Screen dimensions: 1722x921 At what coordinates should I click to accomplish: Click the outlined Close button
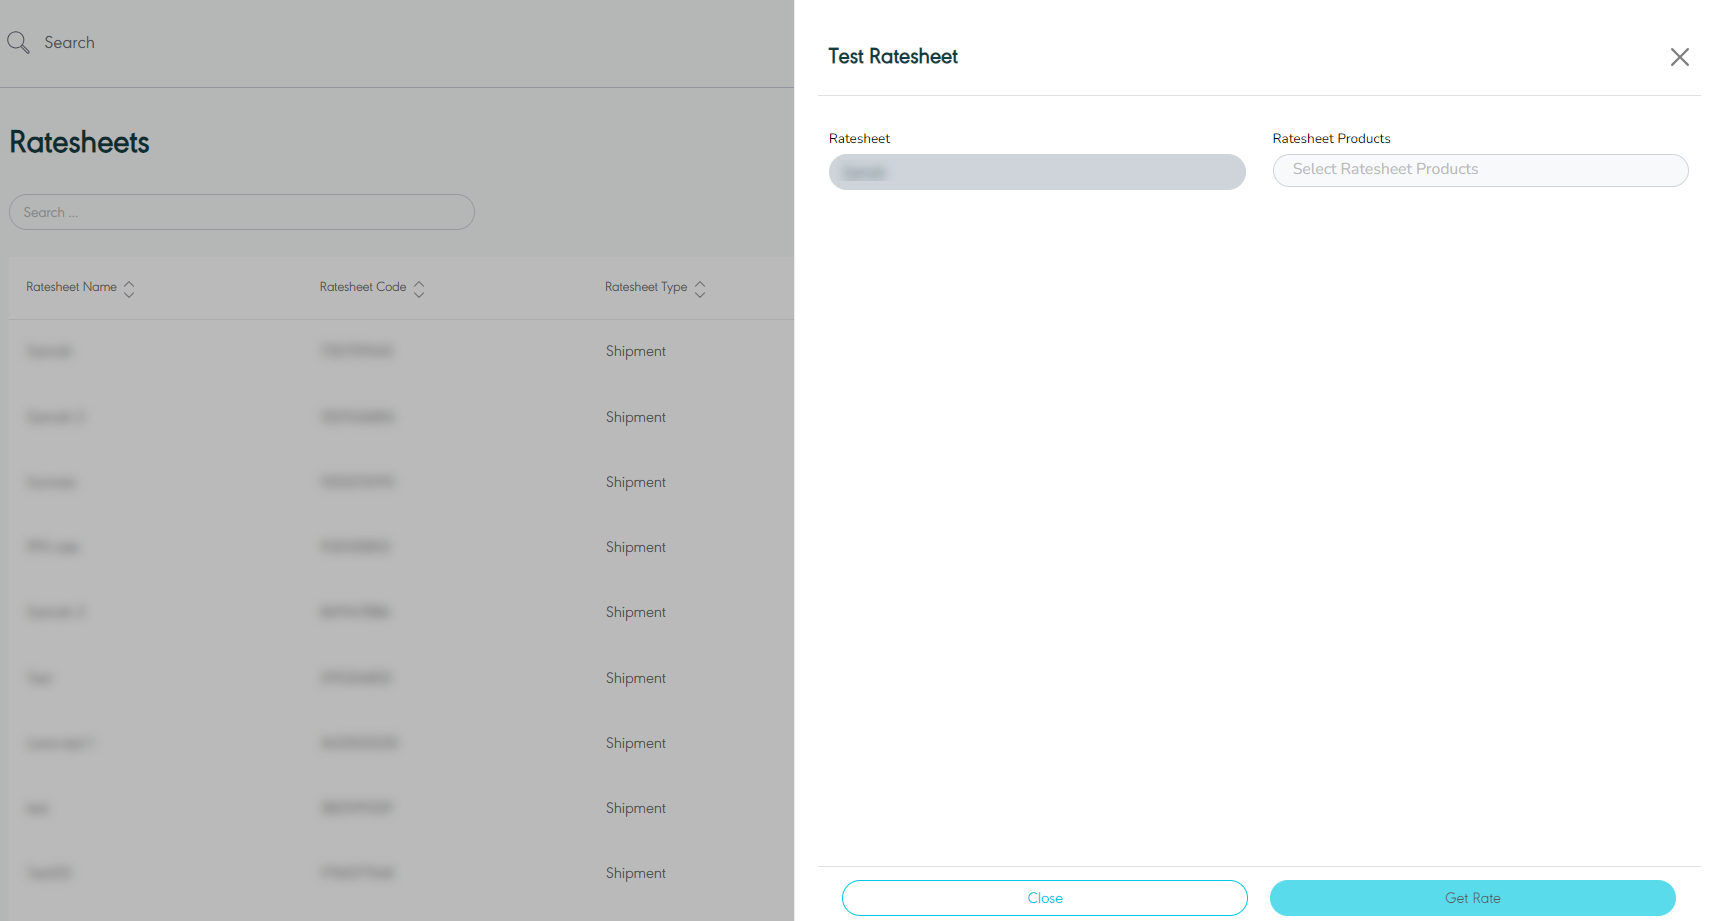1044,898
